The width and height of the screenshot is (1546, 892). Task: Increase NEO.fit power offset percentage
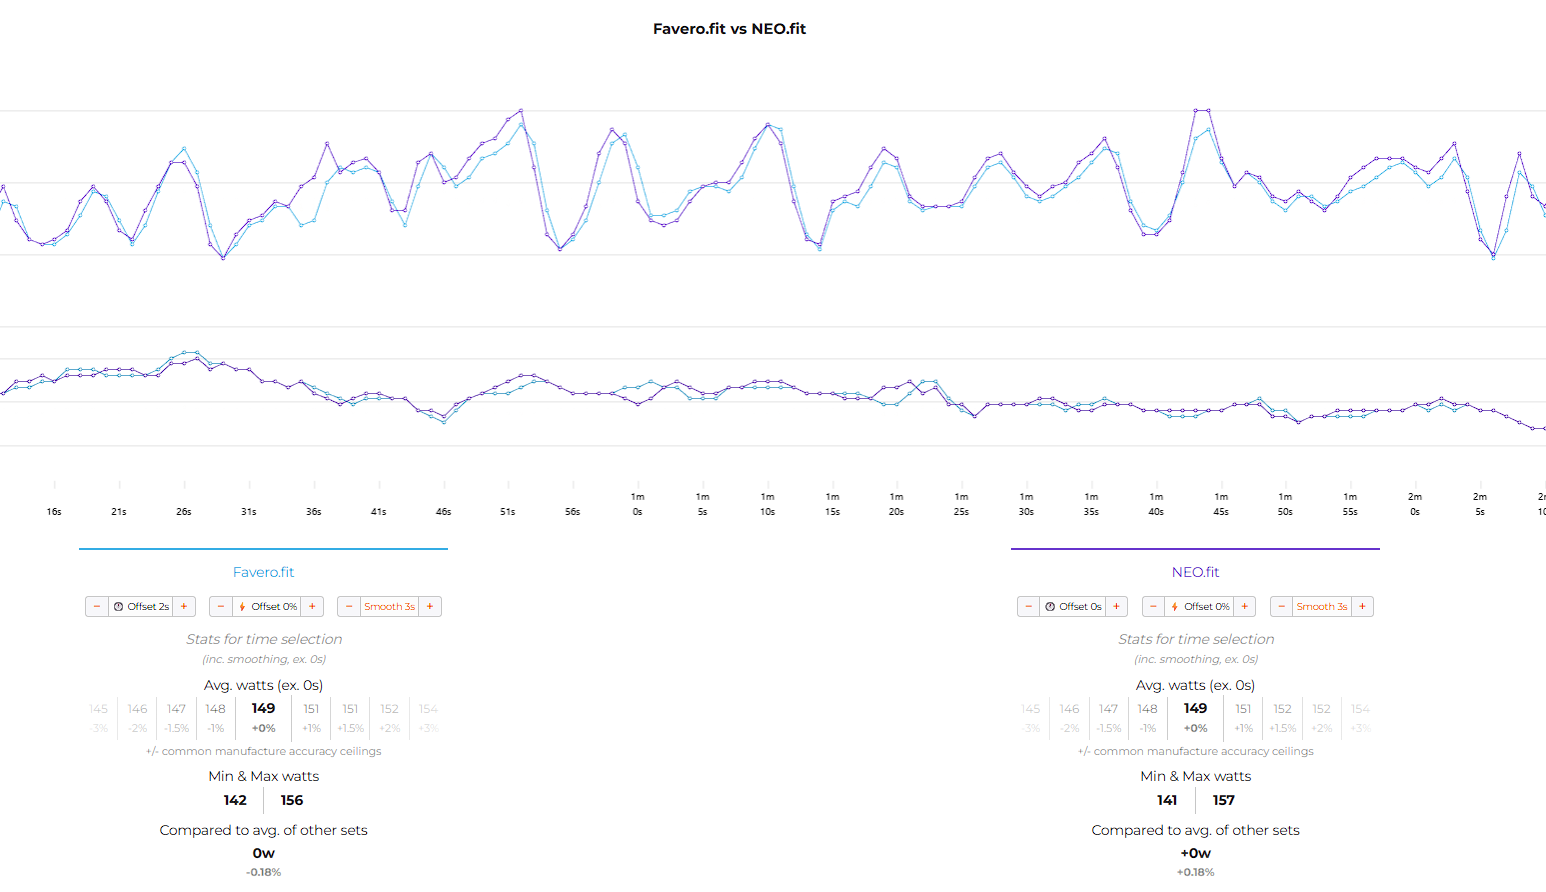pos(1244,607)
